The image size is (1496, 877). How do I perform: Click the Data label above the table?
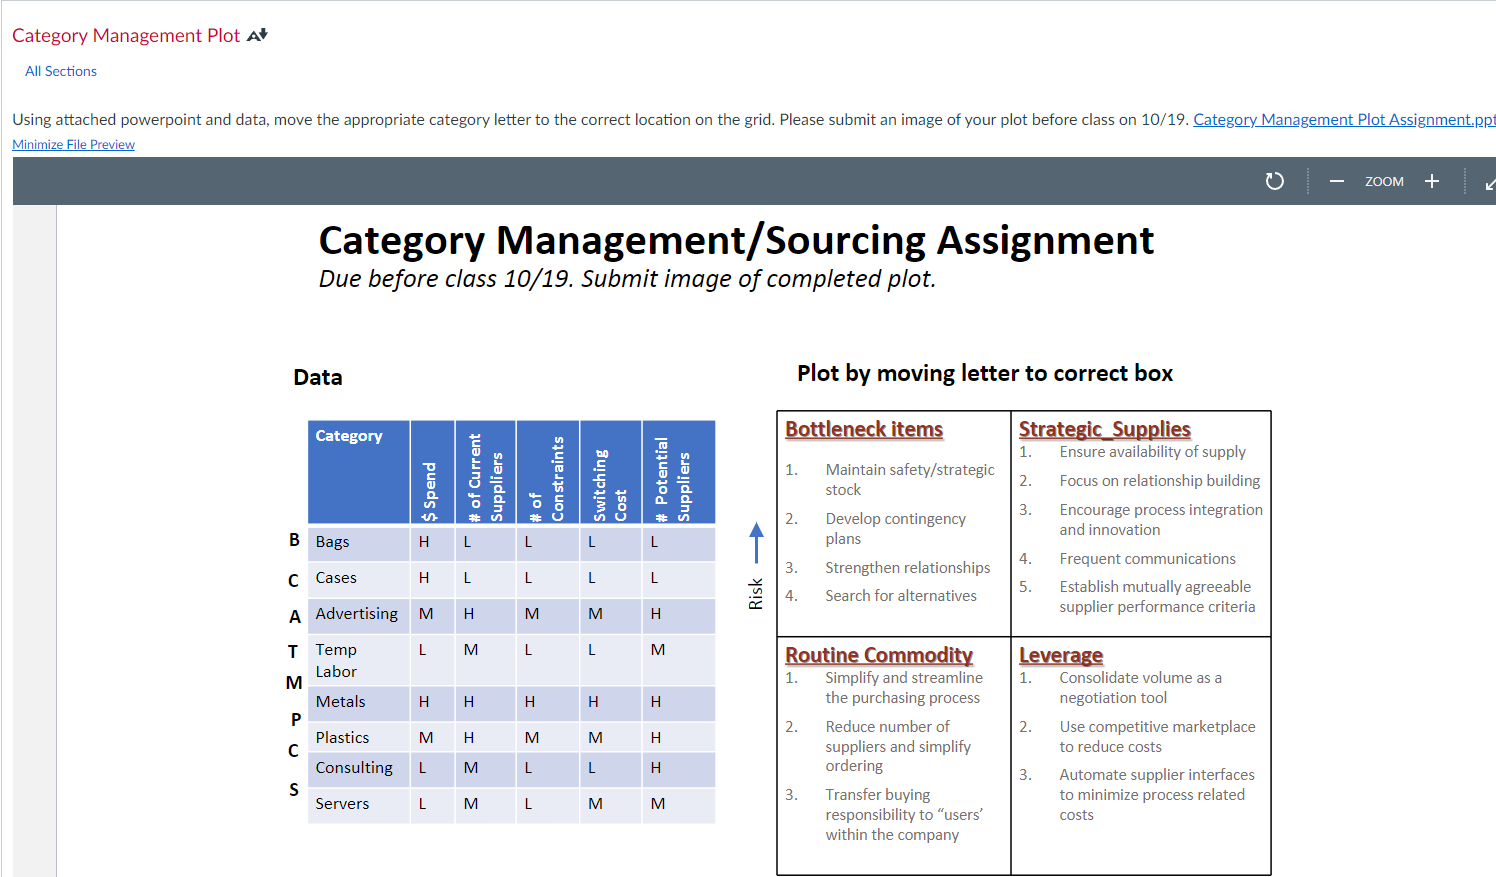[x=317, y=377]
